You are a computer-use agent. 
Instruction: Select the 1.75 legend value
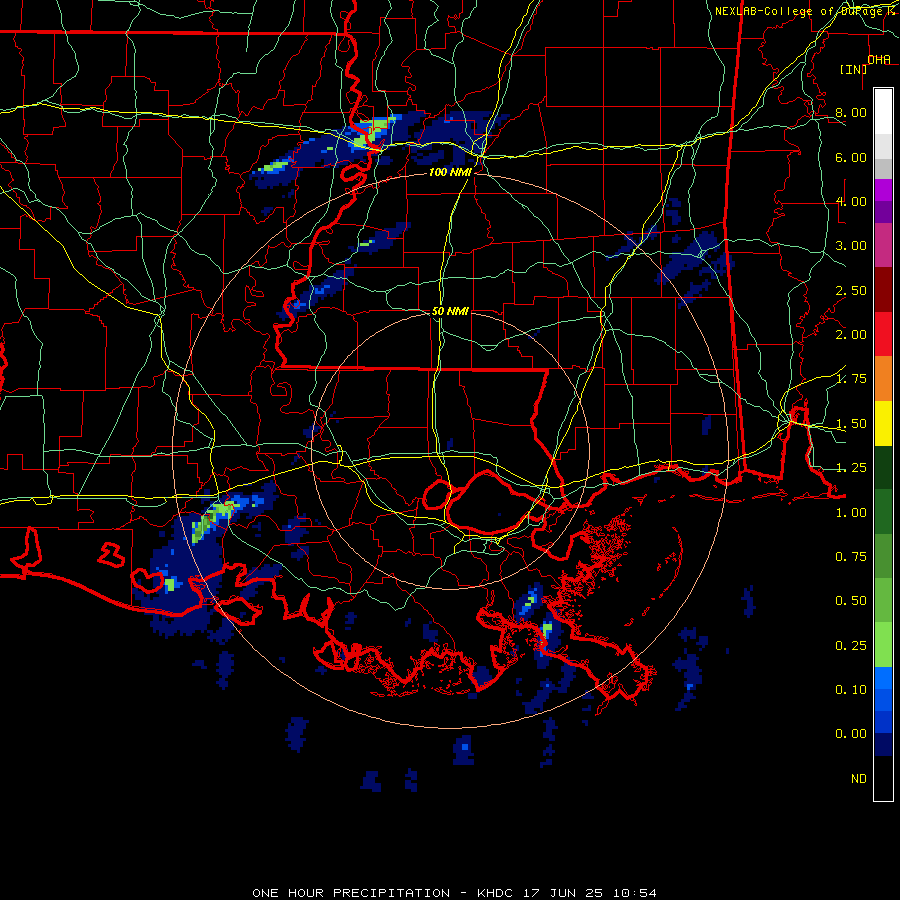(x=851, y=379)
